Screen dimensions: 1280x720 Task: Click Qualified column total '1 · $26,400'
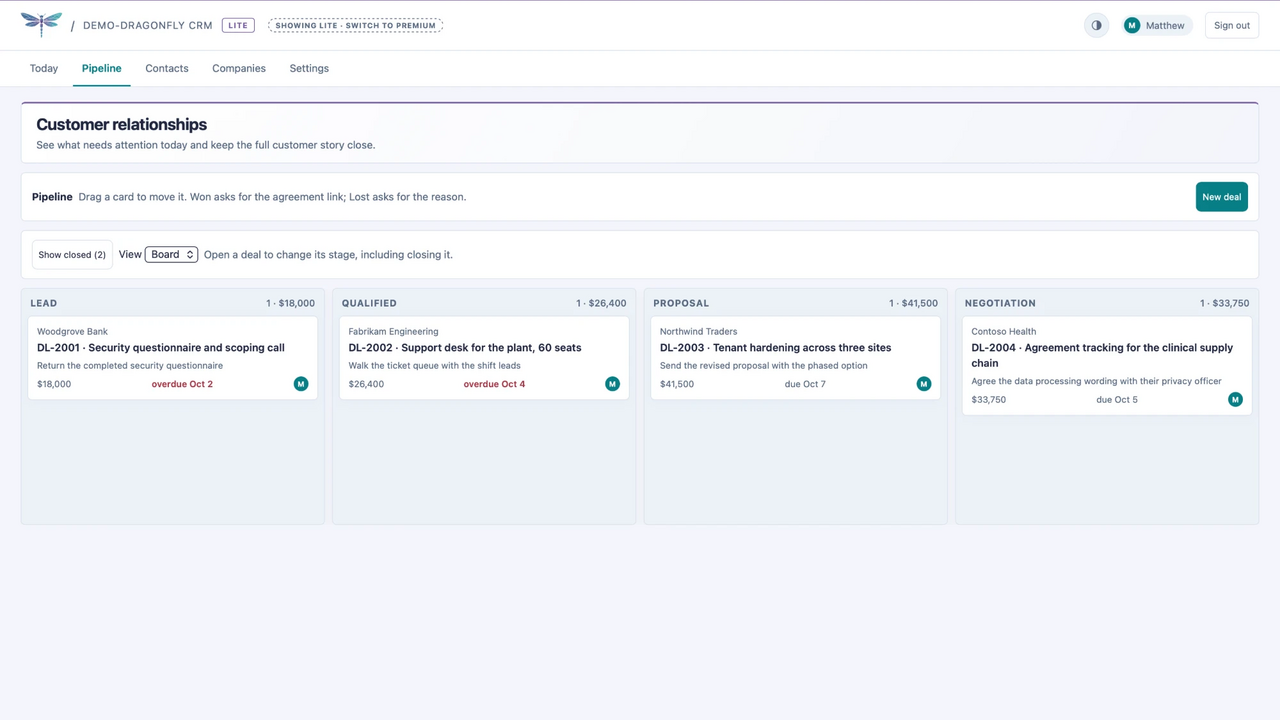(x=601, y=303)
